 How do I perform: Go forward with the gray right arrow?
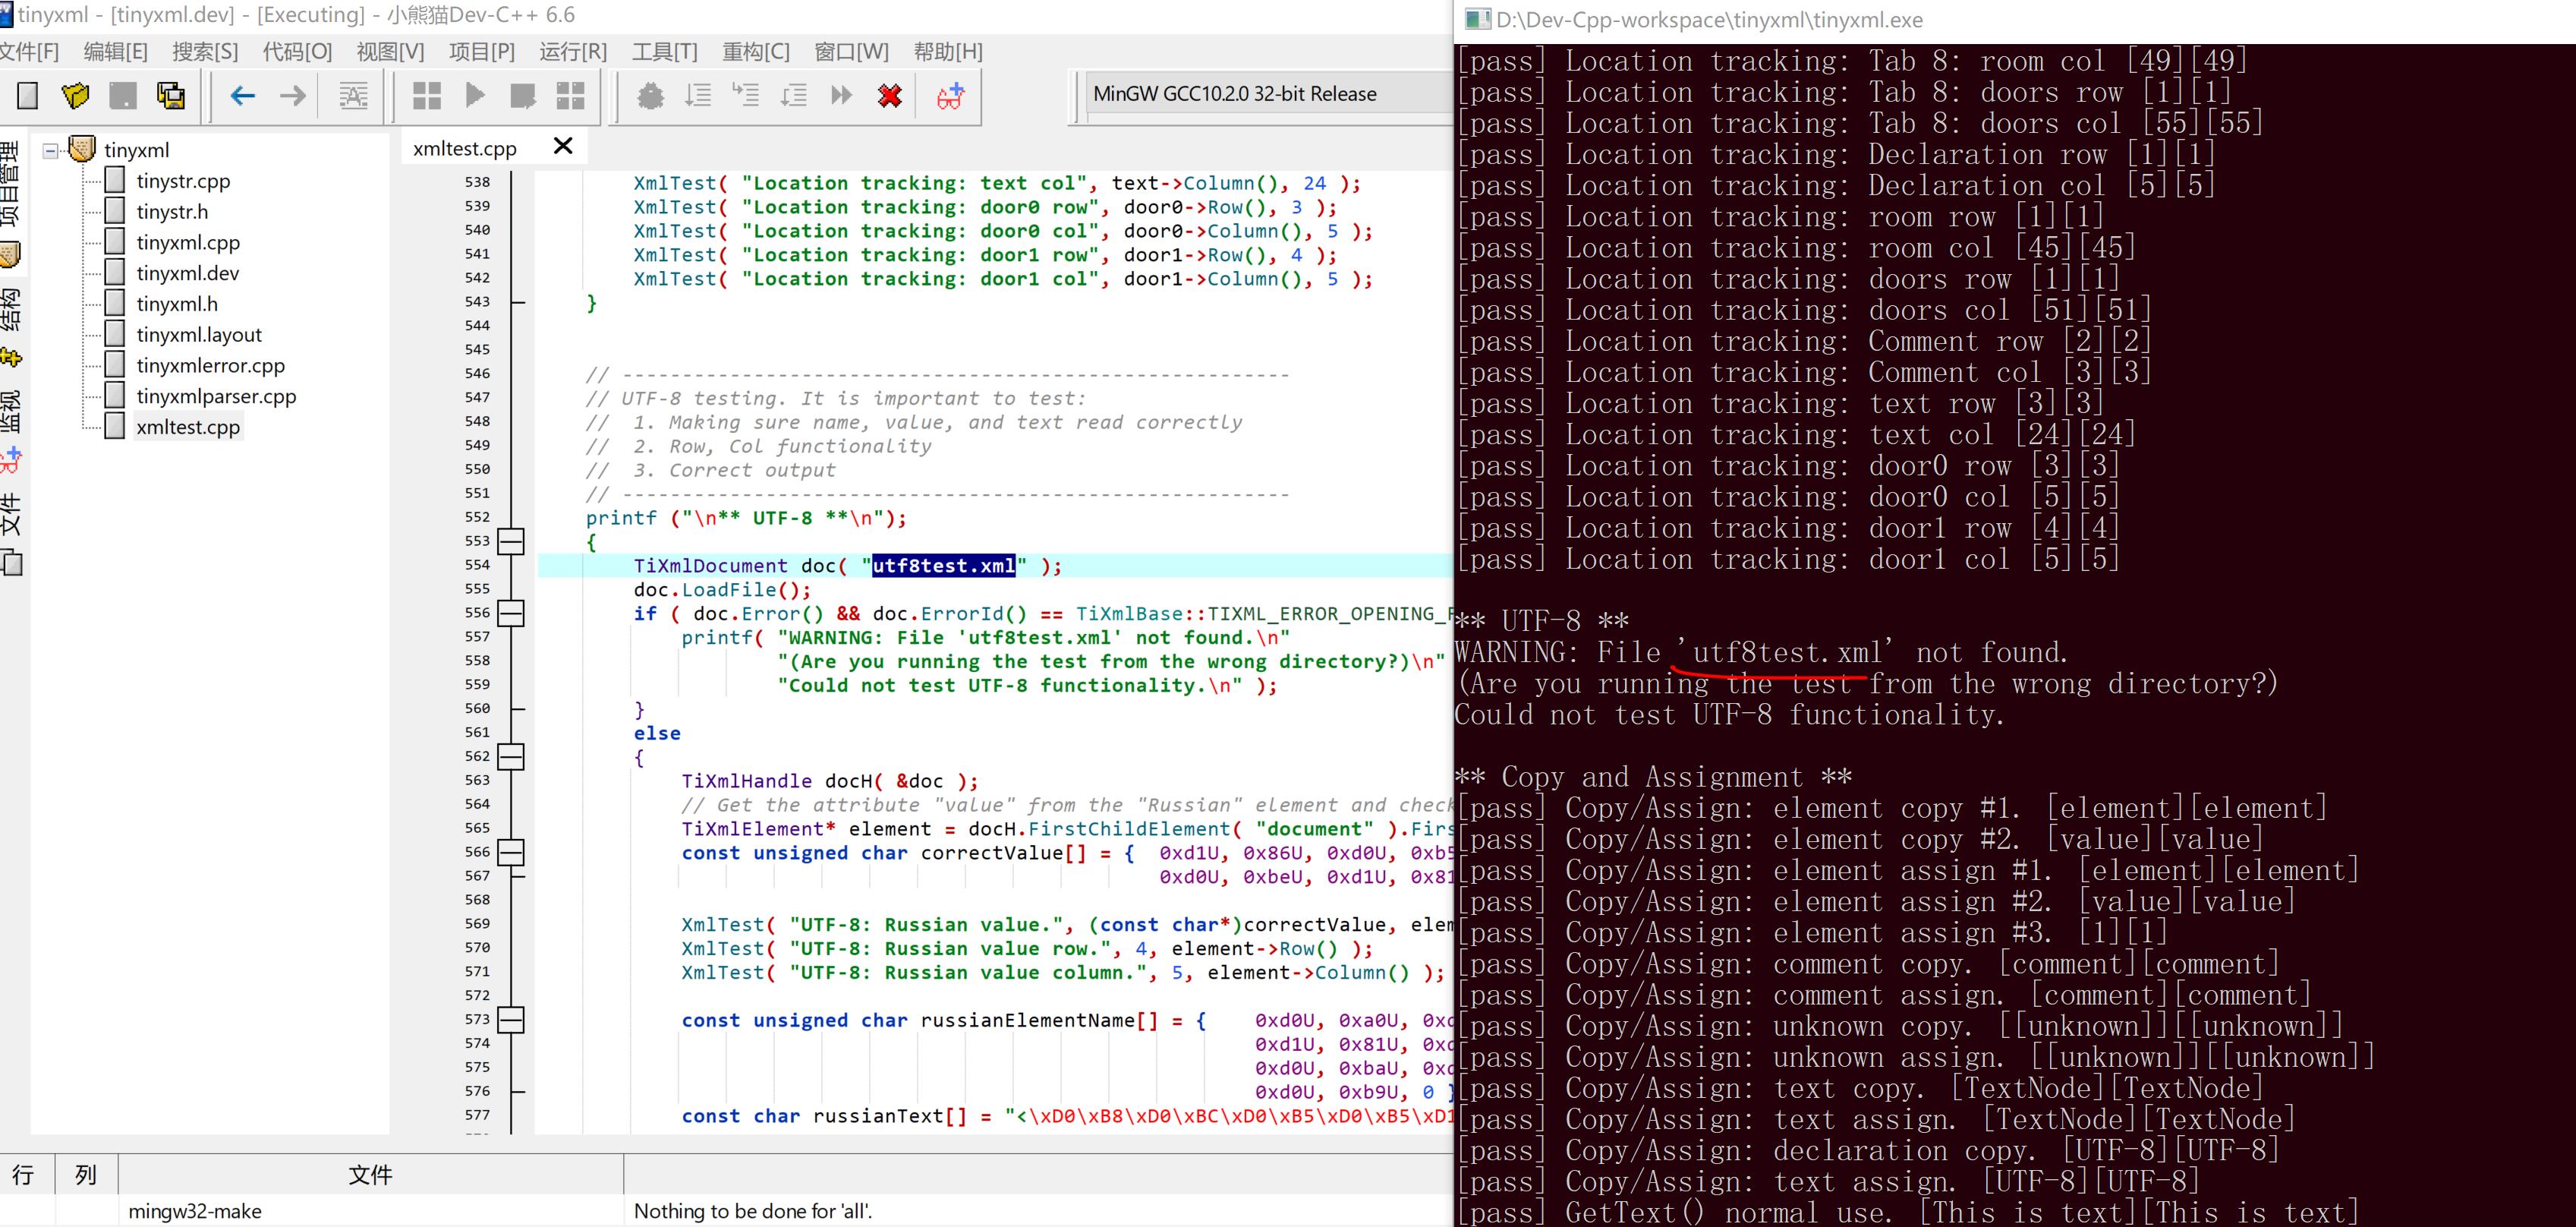pyautogui.click(x=292, y=95)
